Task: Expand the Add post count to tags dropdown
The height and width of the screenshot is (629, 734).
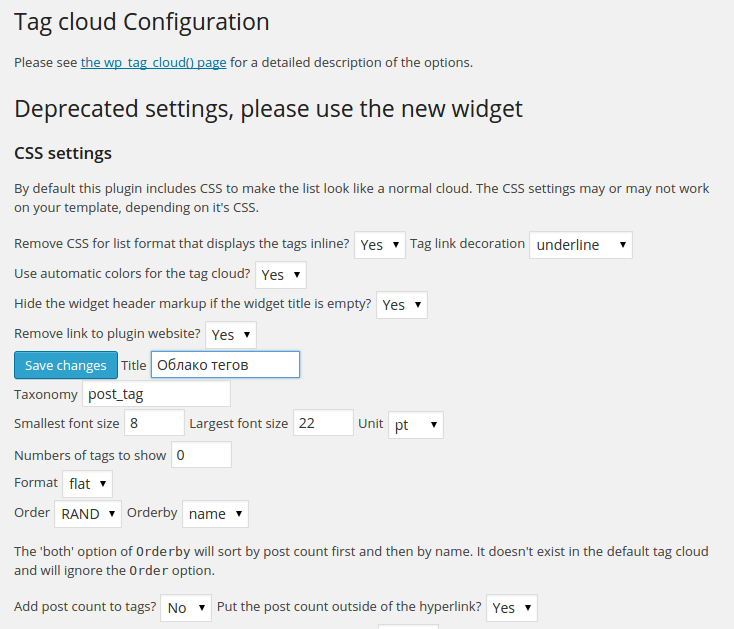Action: pyautogui.click(x=186, y=607)
